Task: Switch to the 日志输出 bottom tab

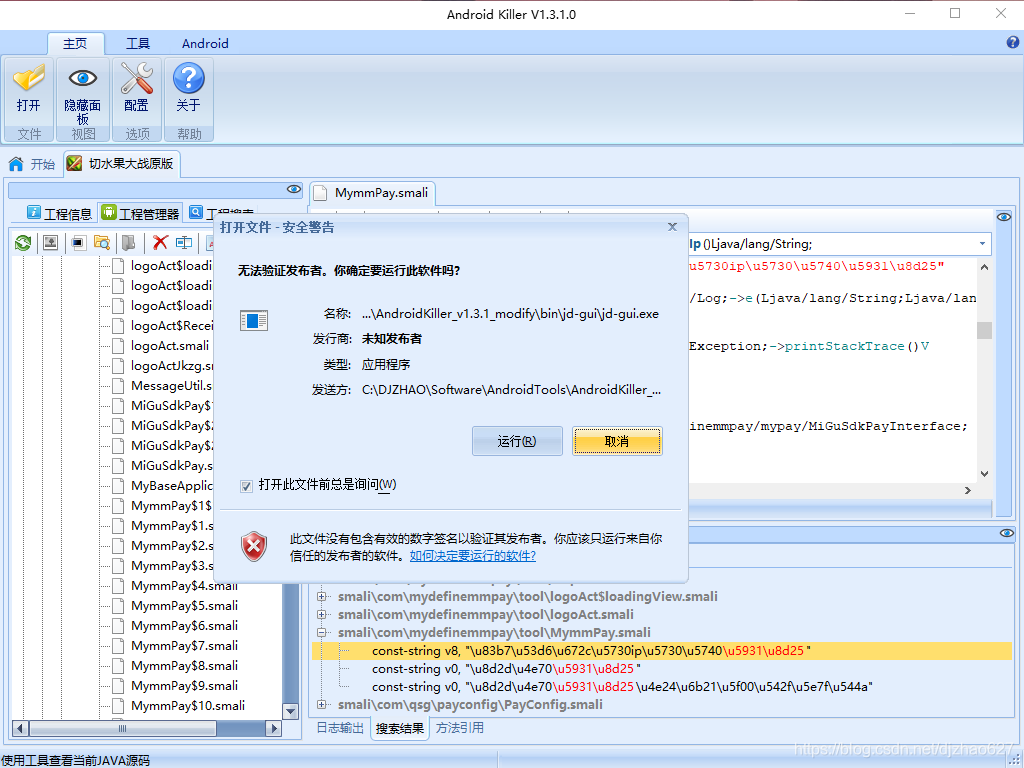Action: pyautogui.click(x=340, y=728)
